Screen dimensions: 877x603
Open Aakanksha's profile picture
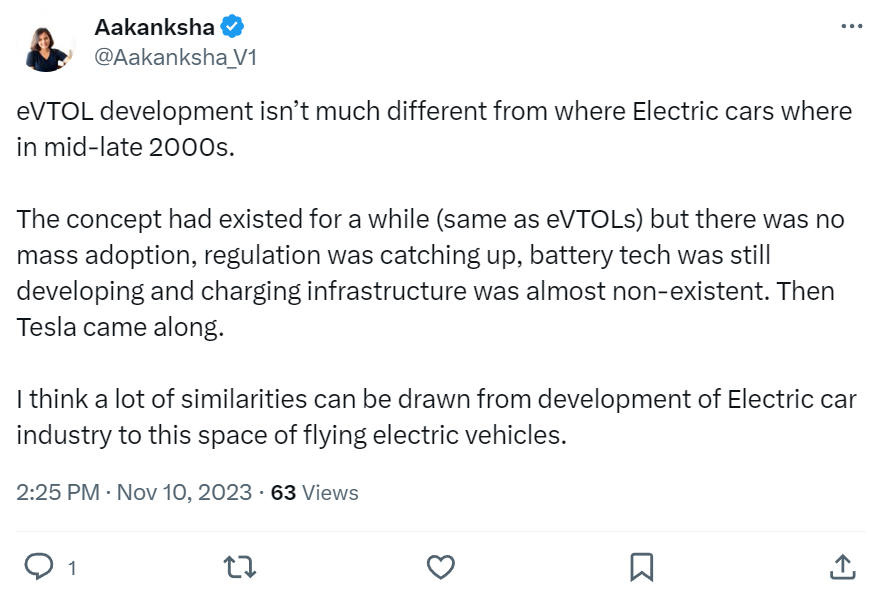[46, 43]
